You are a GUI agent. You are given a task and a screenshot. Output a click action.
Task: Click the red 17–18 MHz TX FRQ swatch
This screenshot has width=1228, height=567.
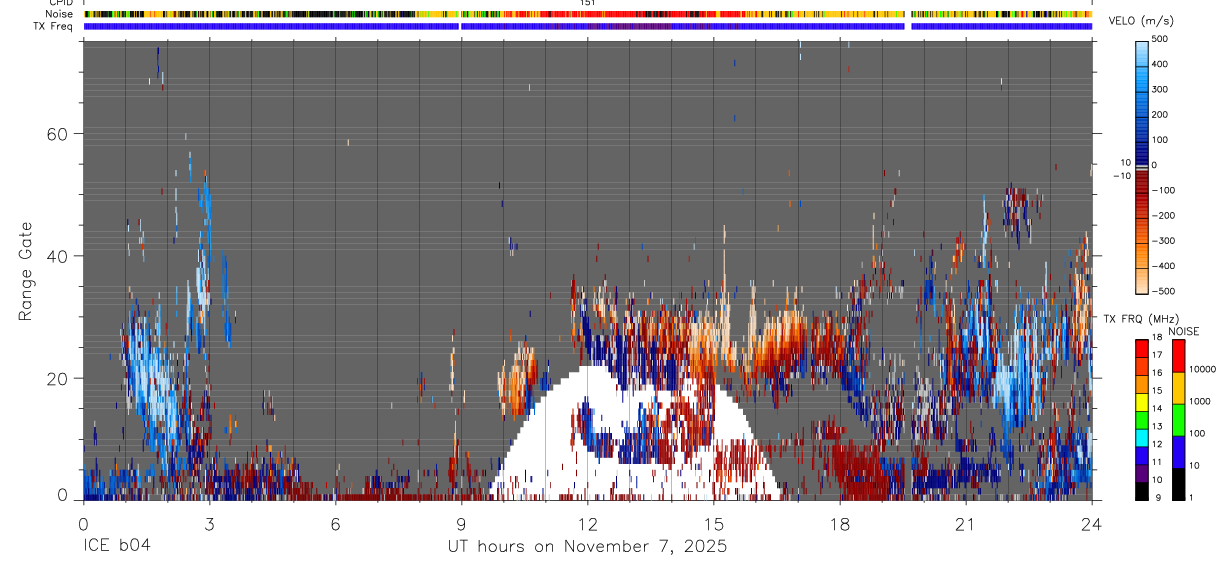point(1141,347)
